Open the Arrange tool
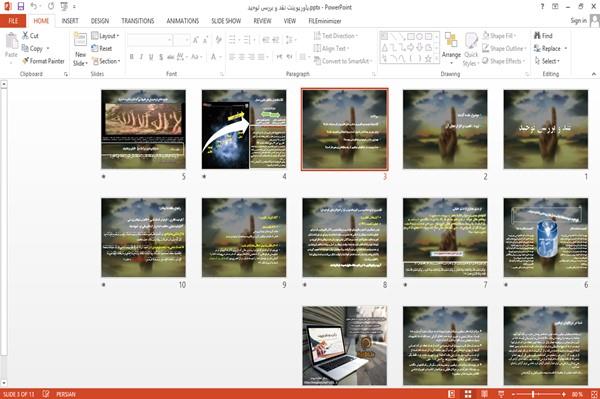The height and width of the screenshot is (399, 600). point(451,49)
